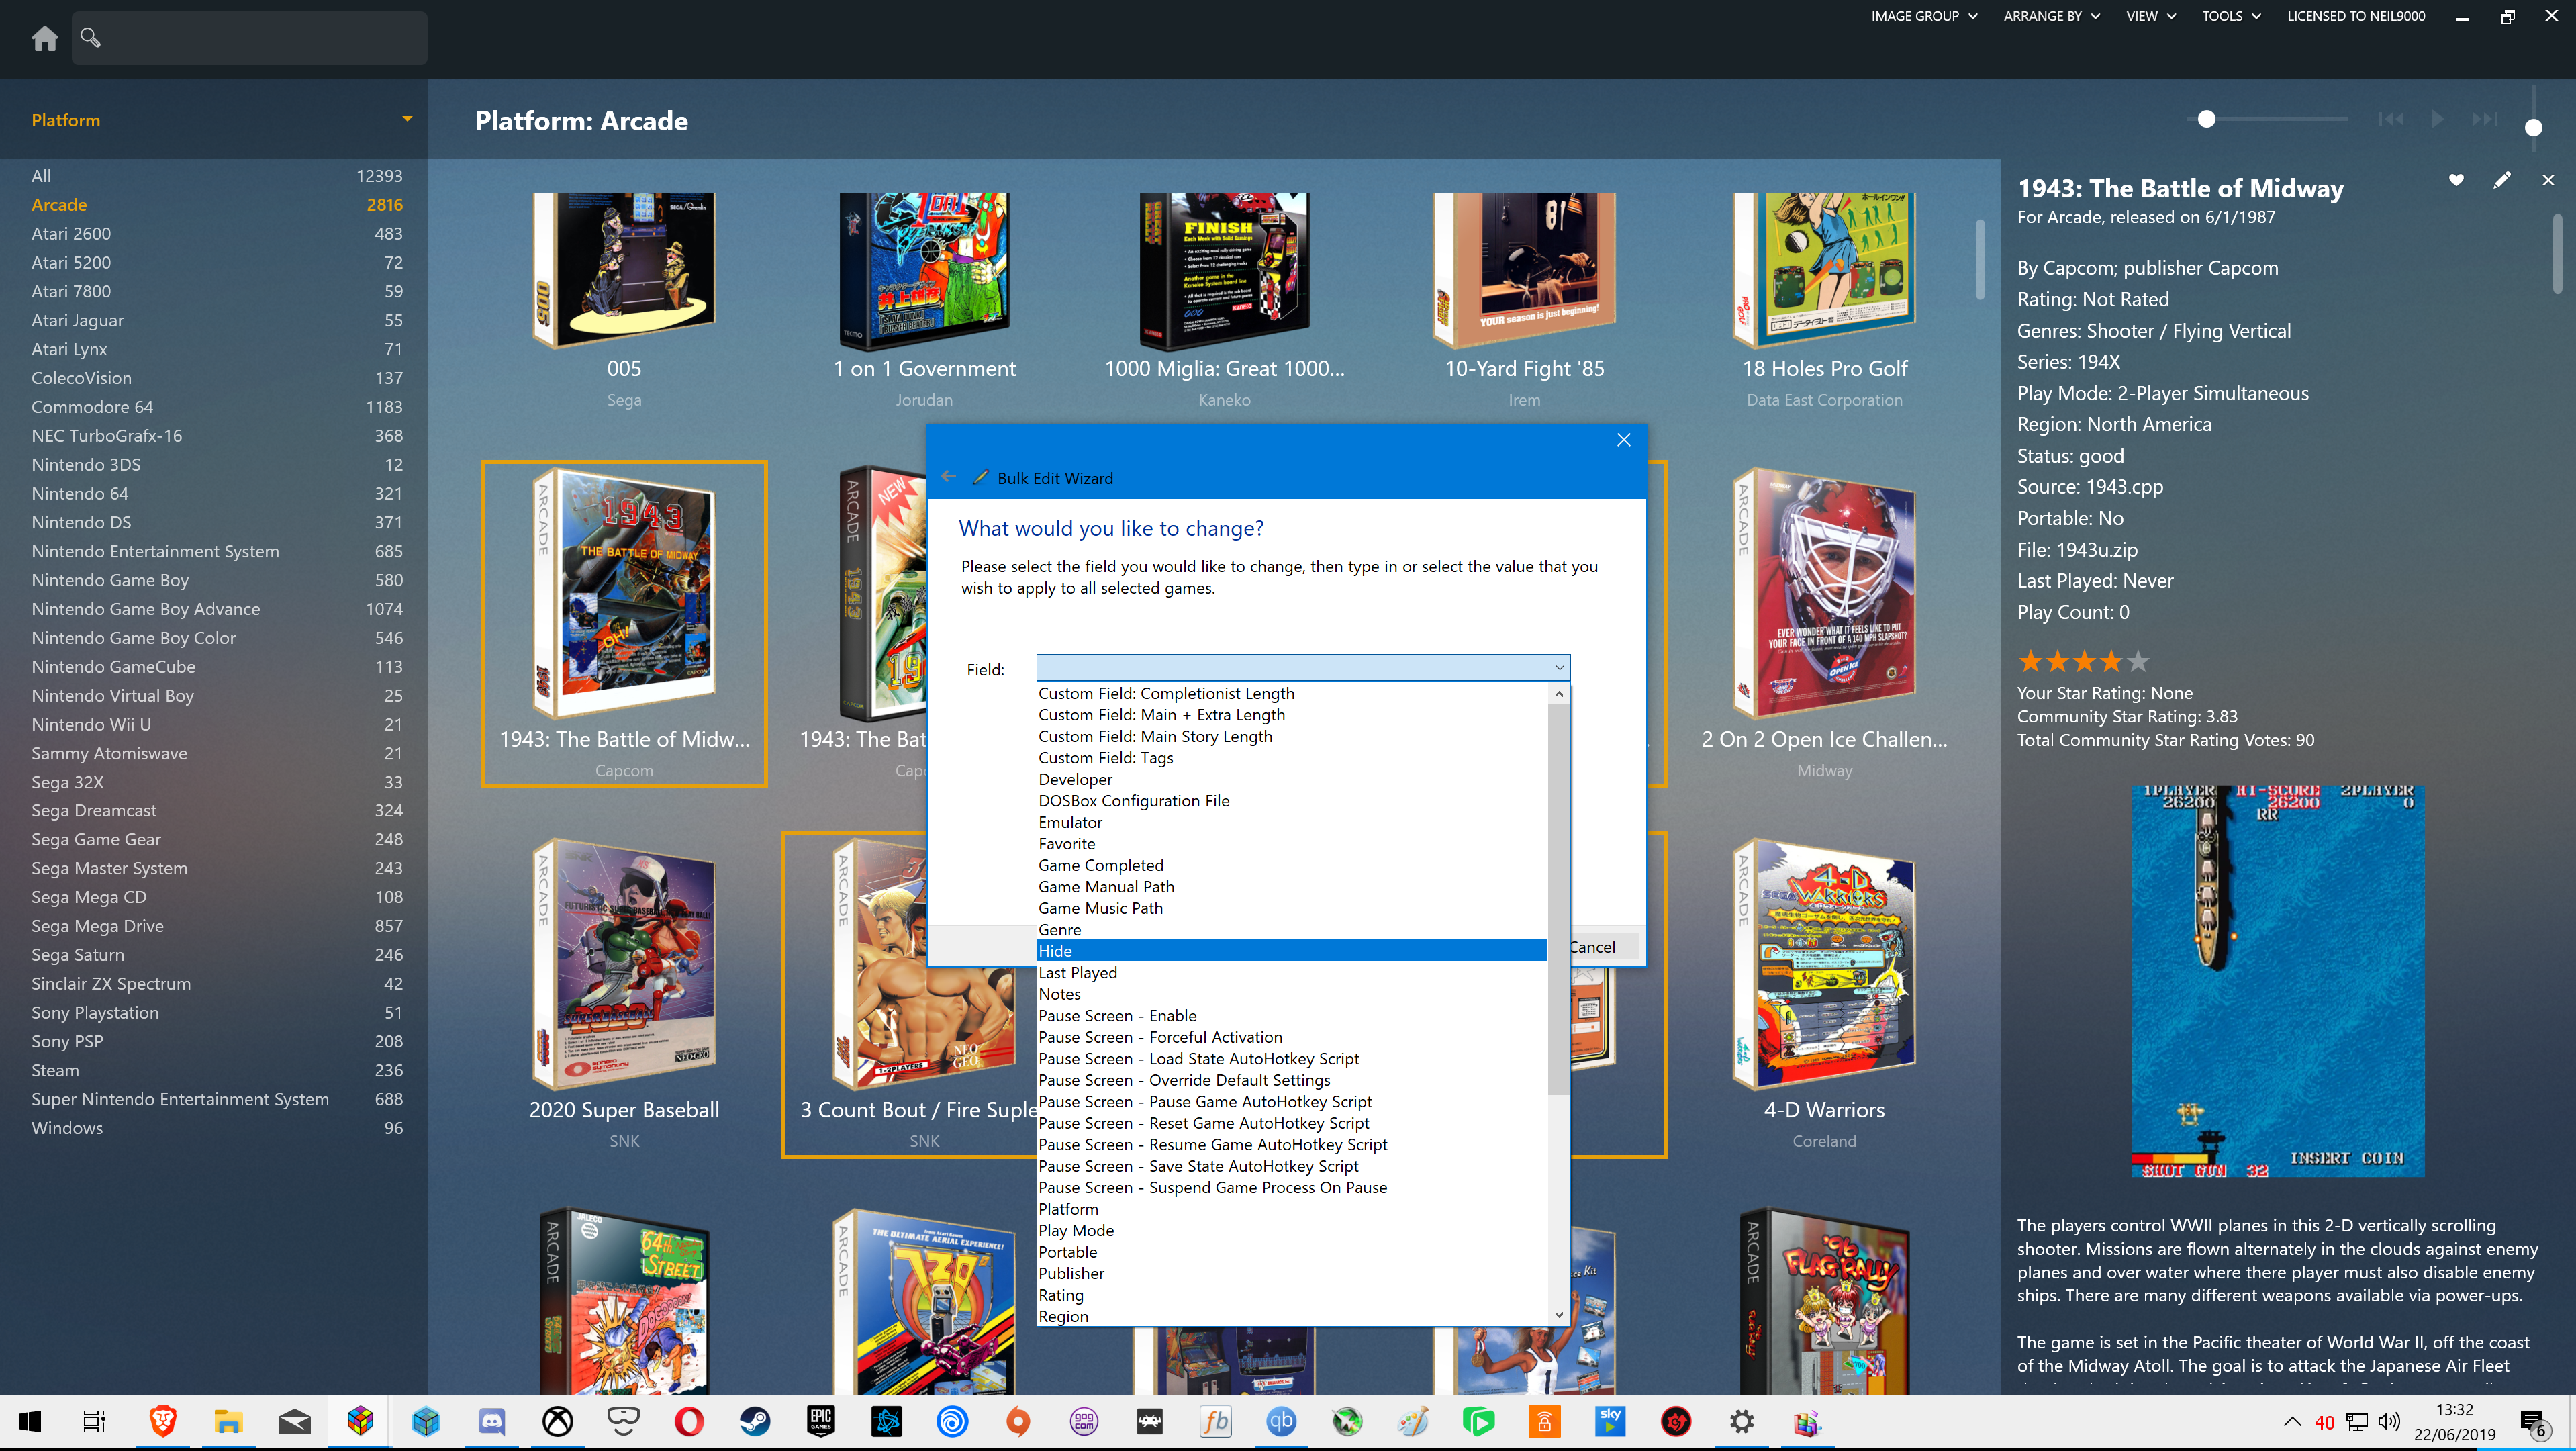Open Discord from the taskbar

tap(492, 1422)
